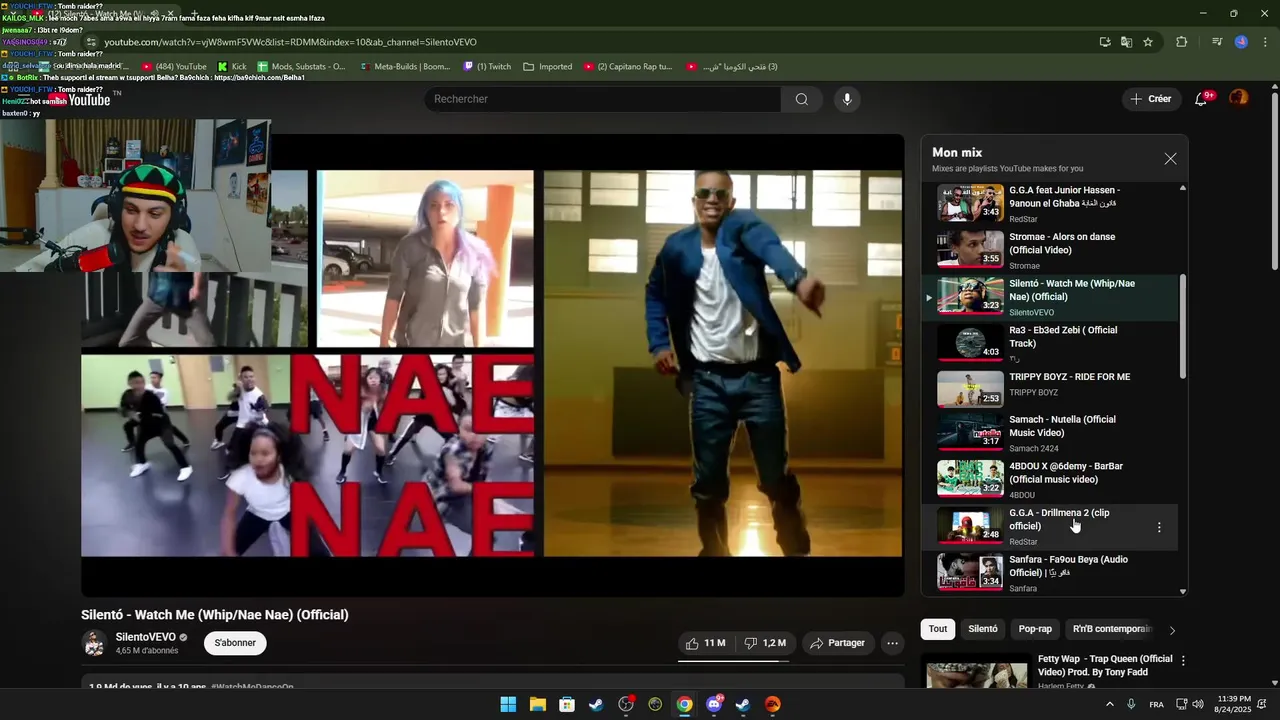Click the Rechercher search field
This screenshot has width=1280, height=720.
pos(603,99)
